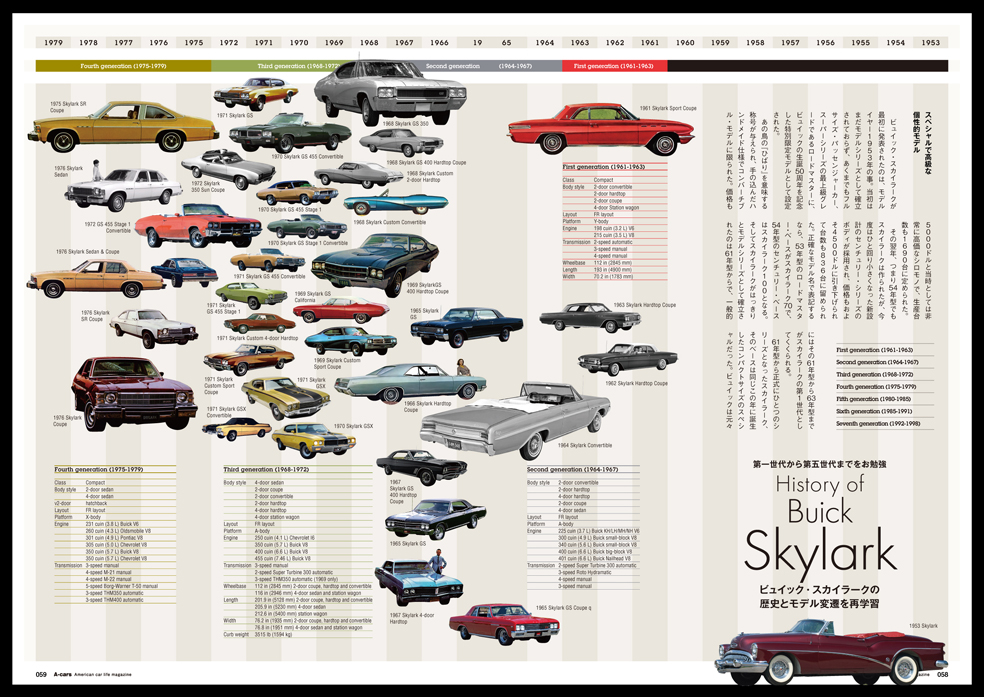Click the dark blue 1965 Skylark GS photo
The image size is (984, 697).
(466, 326)
